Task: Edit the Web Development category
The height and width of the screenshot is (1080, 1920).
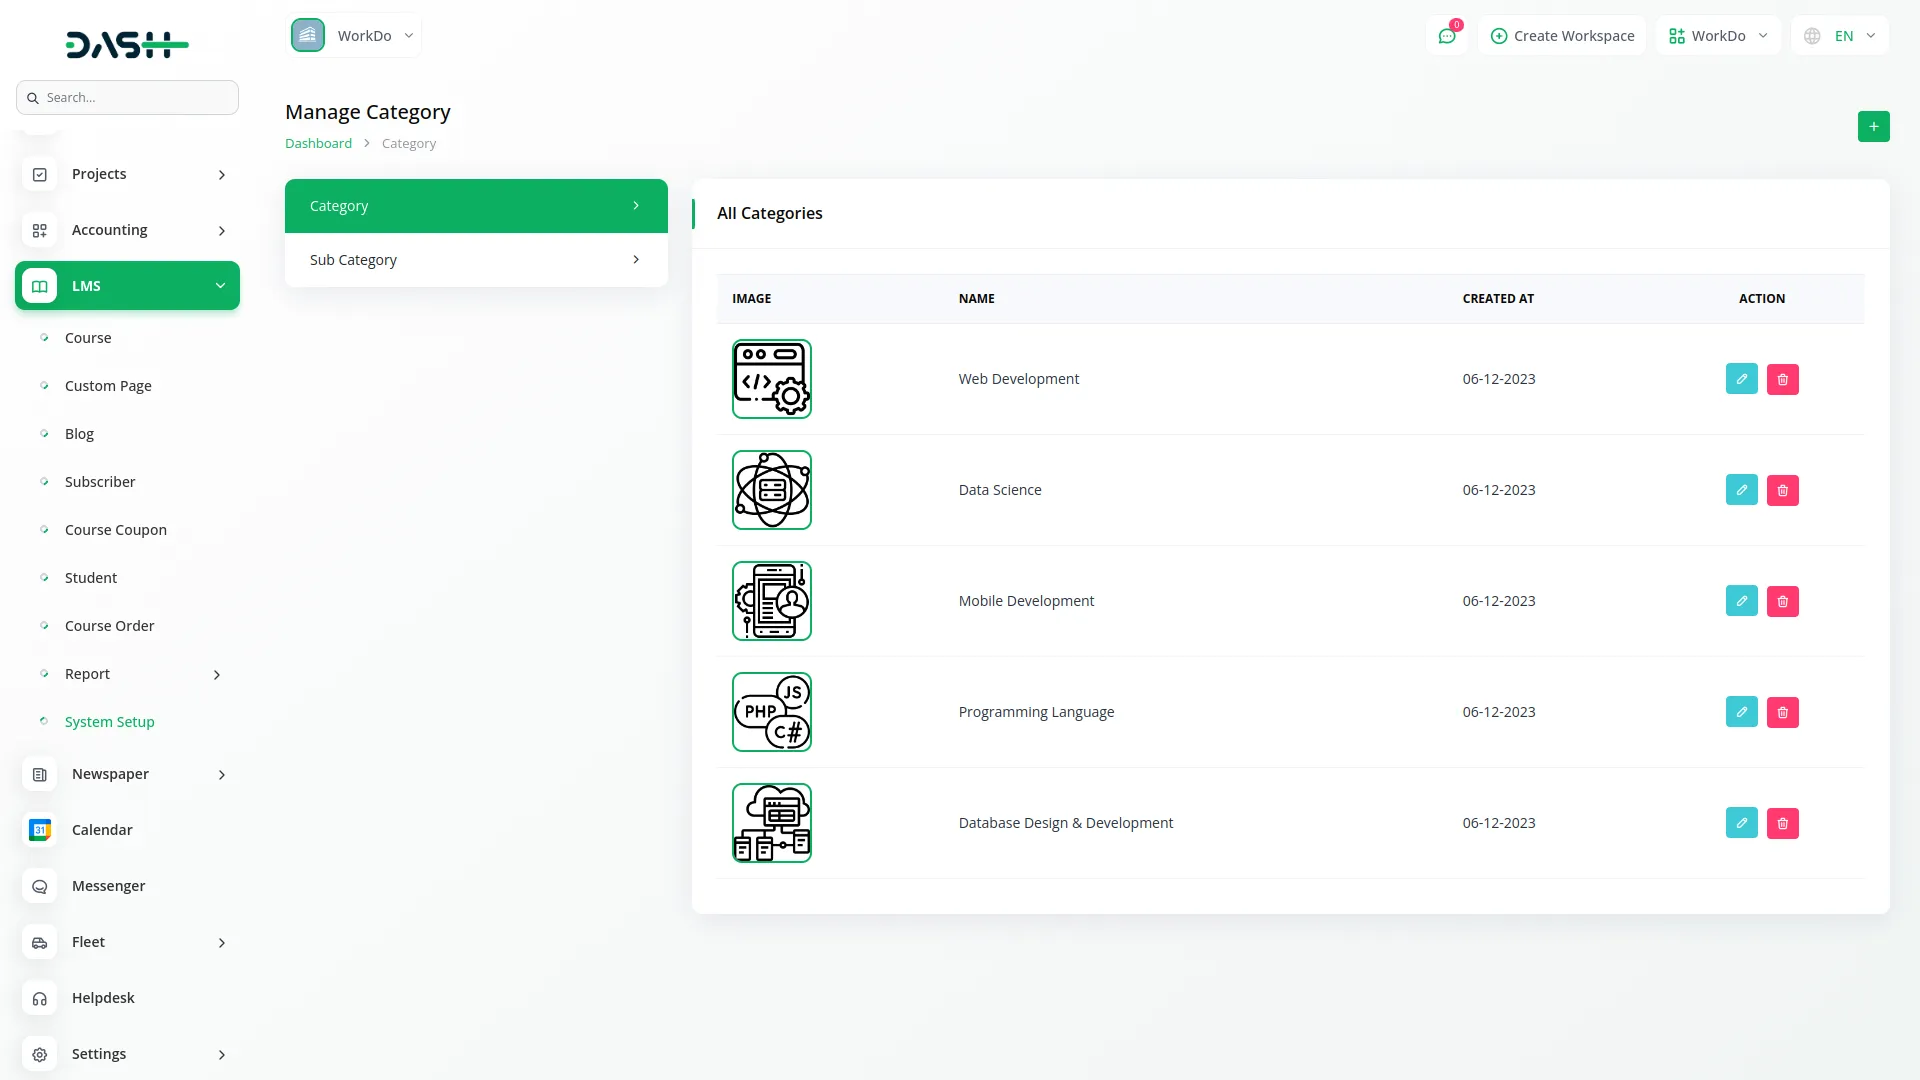Action: pos(1741,379)
